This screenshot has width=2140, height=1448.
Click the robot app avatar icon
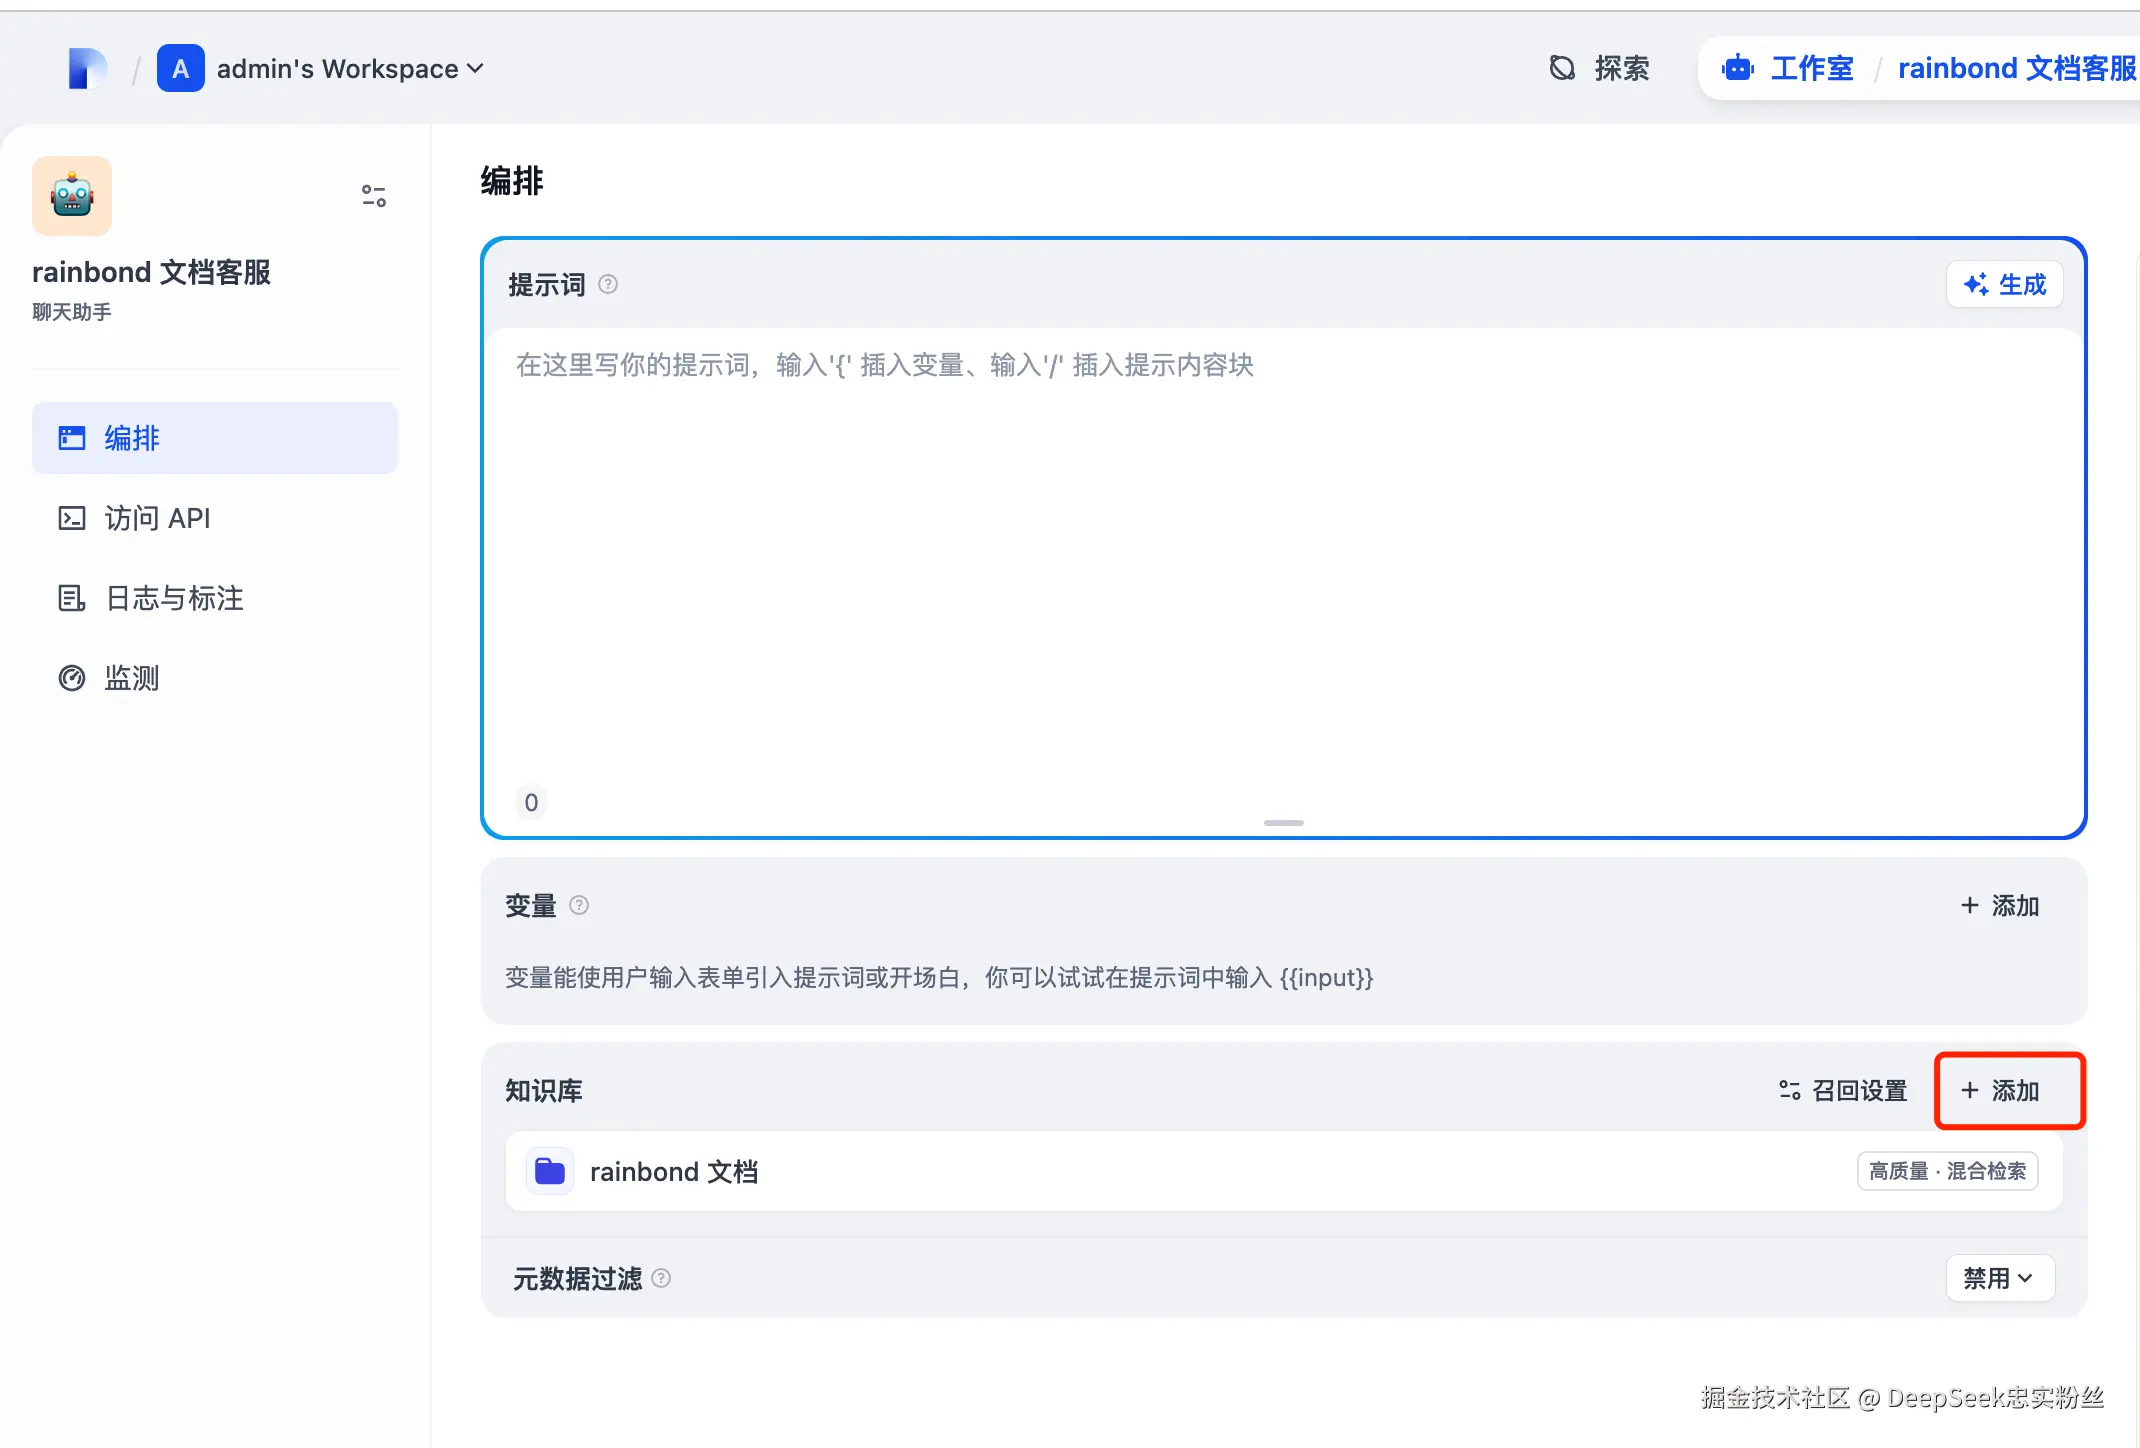pos(72,196)
